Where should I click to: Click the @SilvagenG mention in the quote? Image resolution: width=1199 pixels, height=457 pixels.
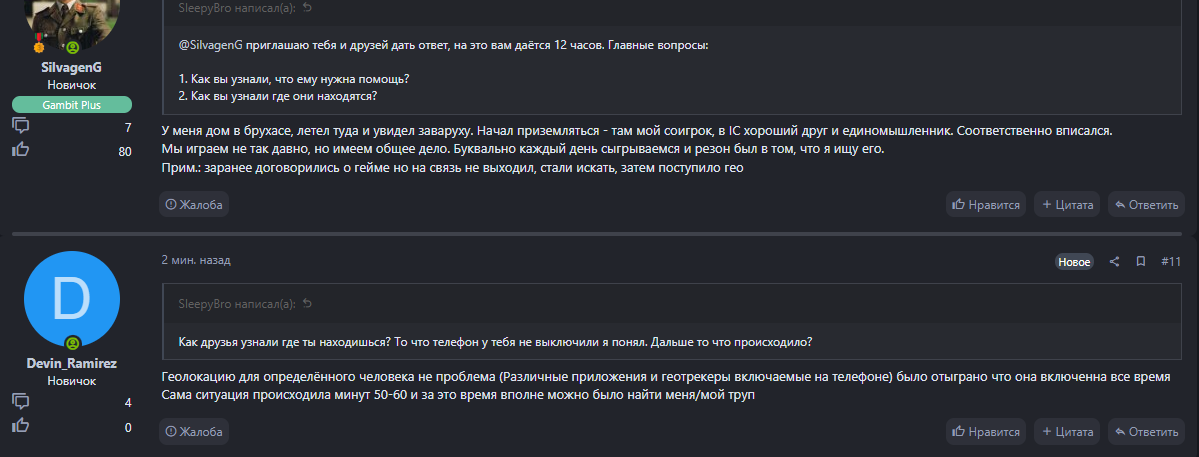(x=210, y=45)
